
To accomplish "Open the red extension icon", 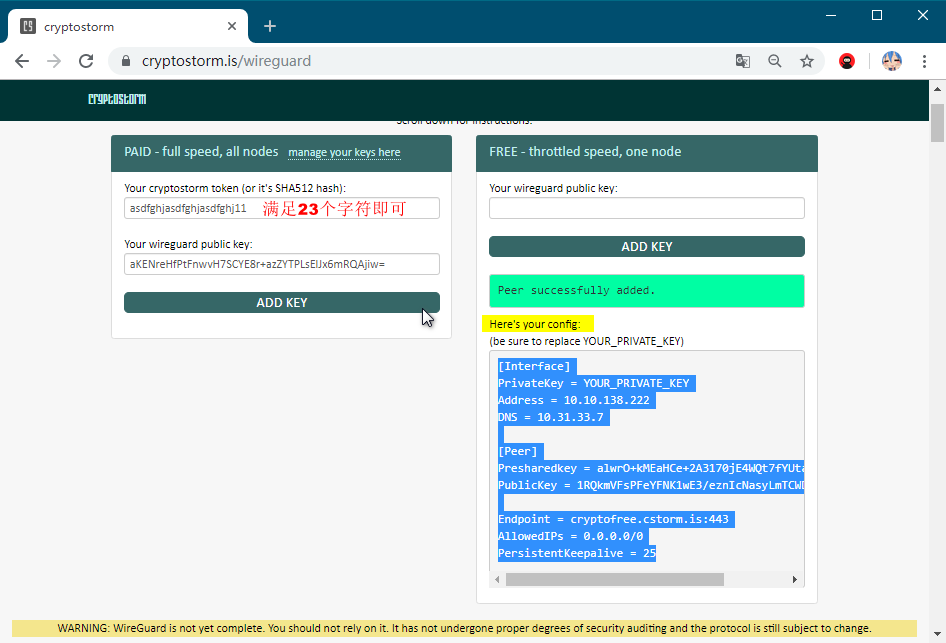I will pos(847,61).
